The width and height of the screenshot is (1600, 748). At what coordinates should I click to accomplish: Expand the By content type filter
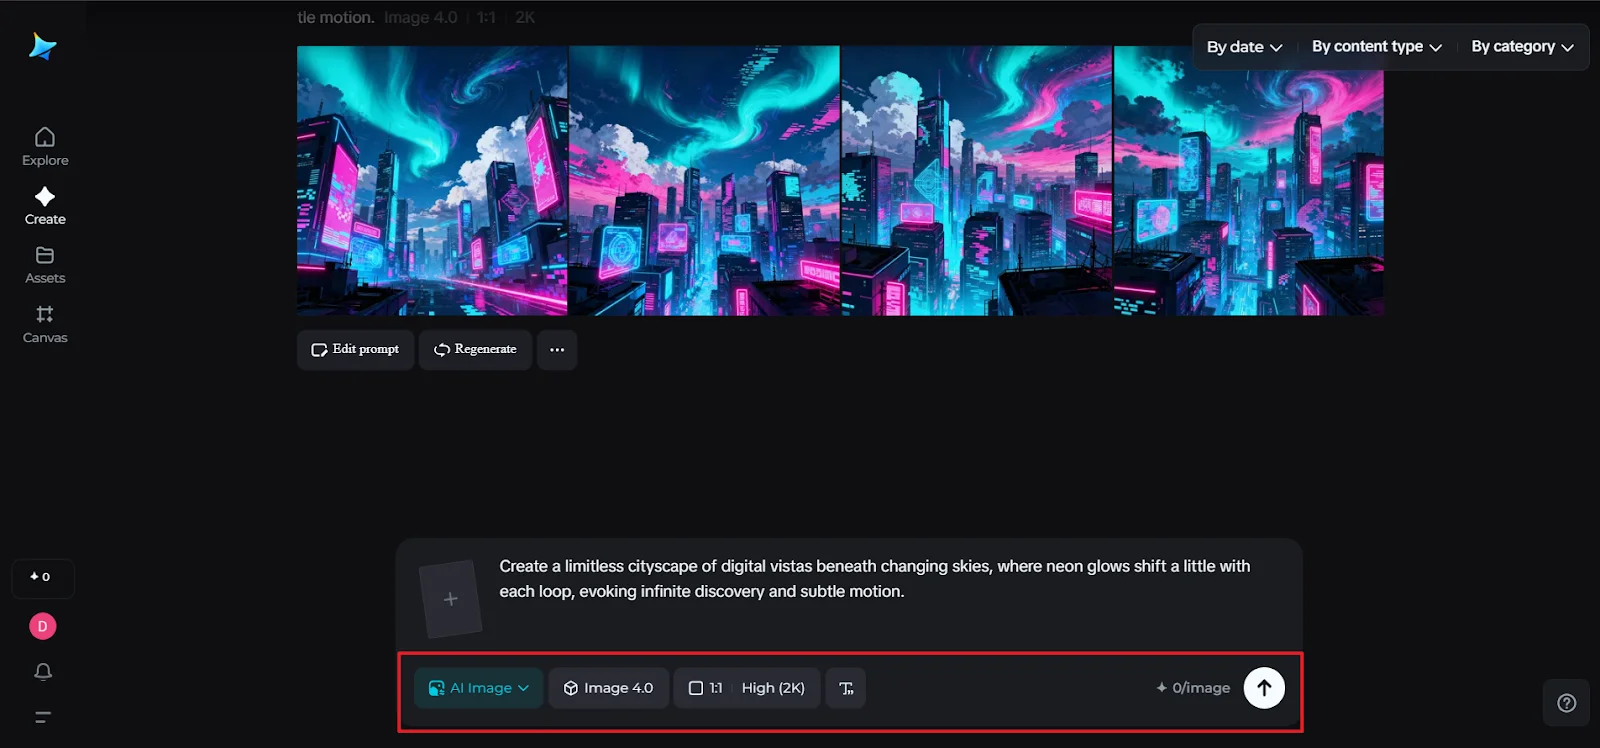click(1376, 47)
